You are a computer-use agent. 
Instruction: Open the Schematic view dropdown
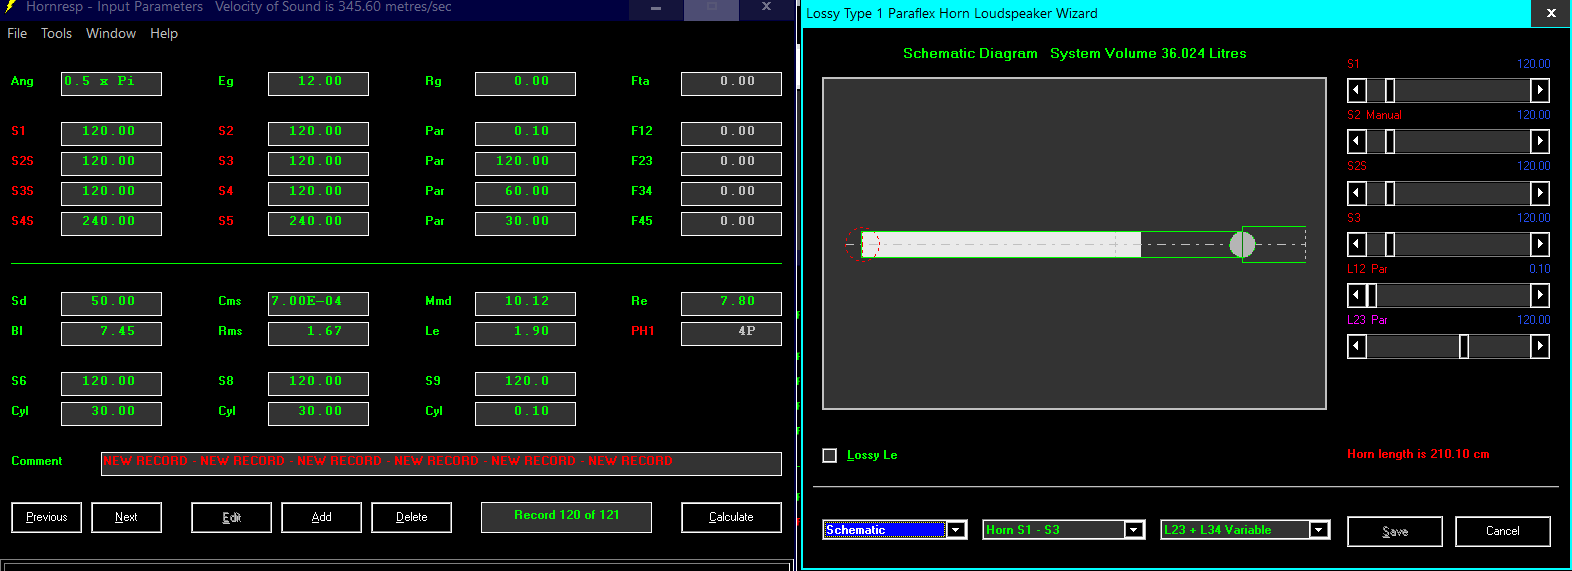pyautogui.click(x=957, y=530)
